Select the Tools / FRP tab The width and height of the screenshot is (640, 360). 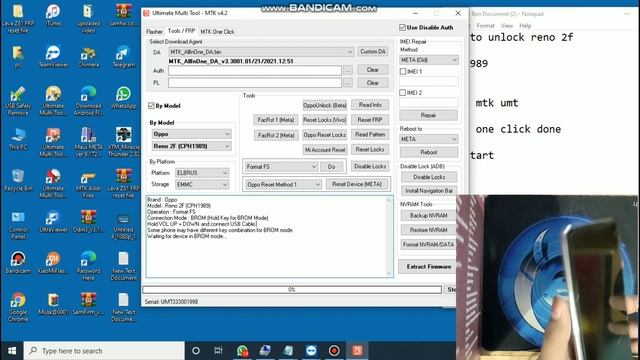click(x=181, y=31)
